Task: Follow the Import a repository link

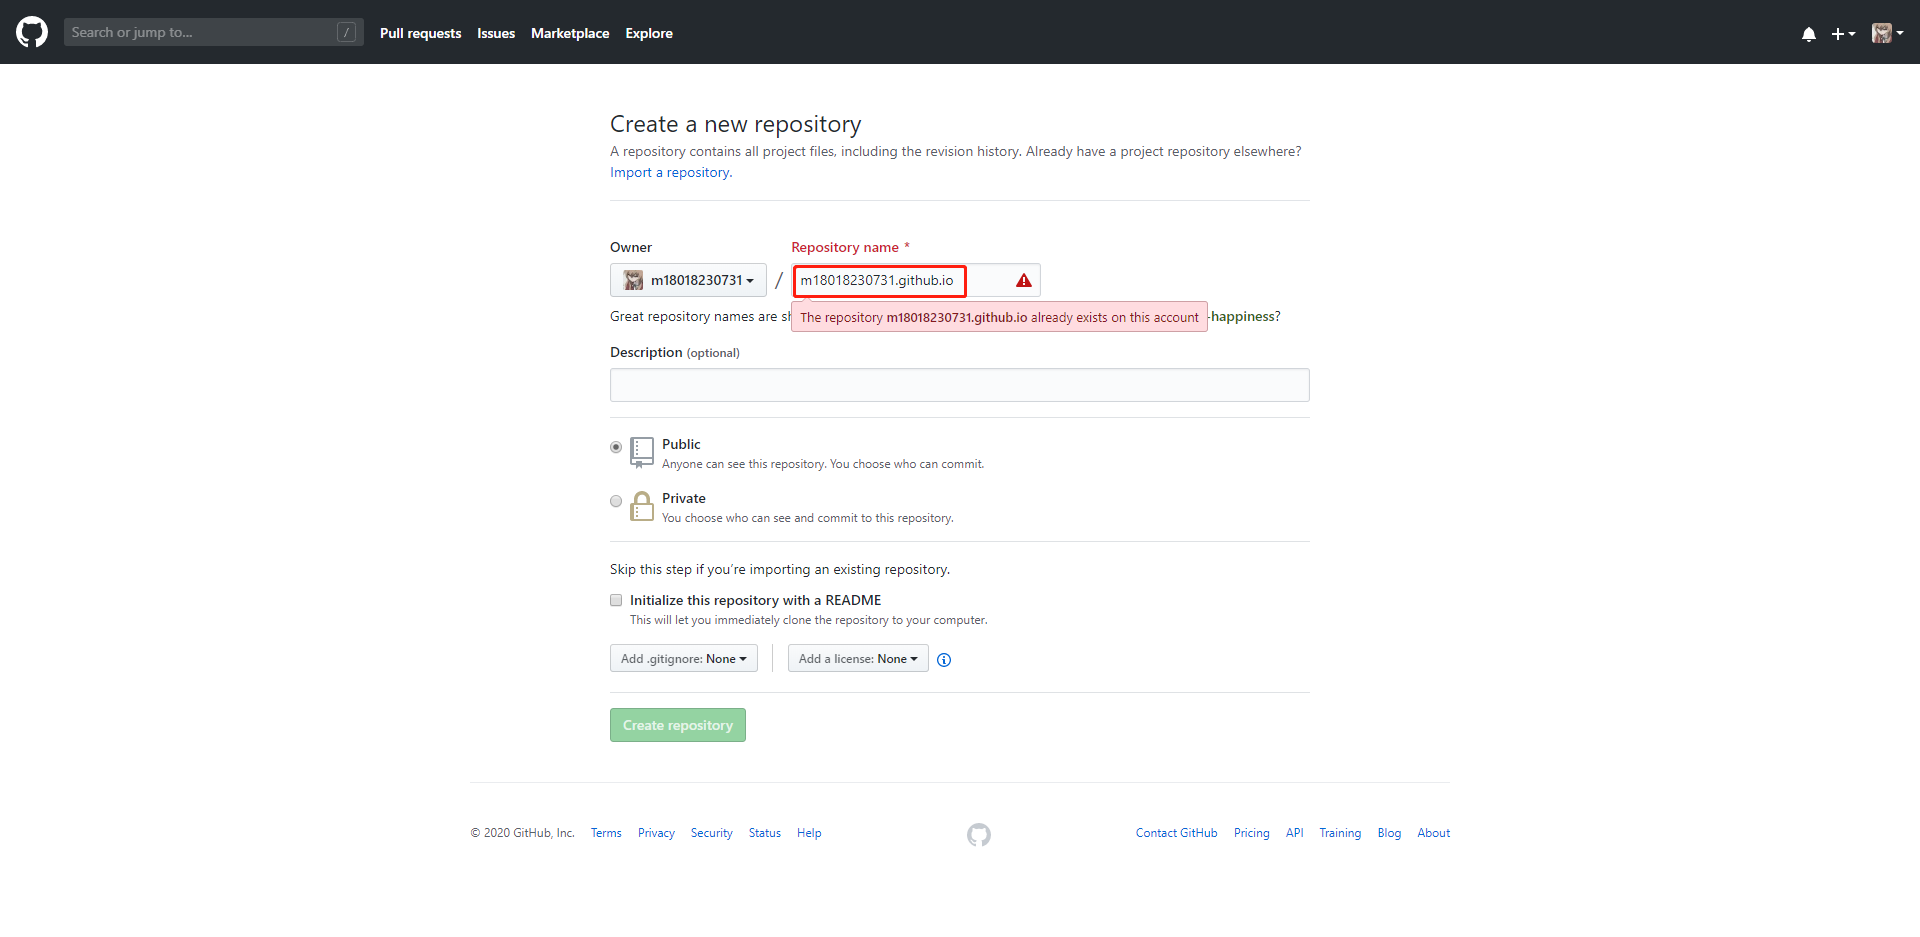Action: coord(670,172)
